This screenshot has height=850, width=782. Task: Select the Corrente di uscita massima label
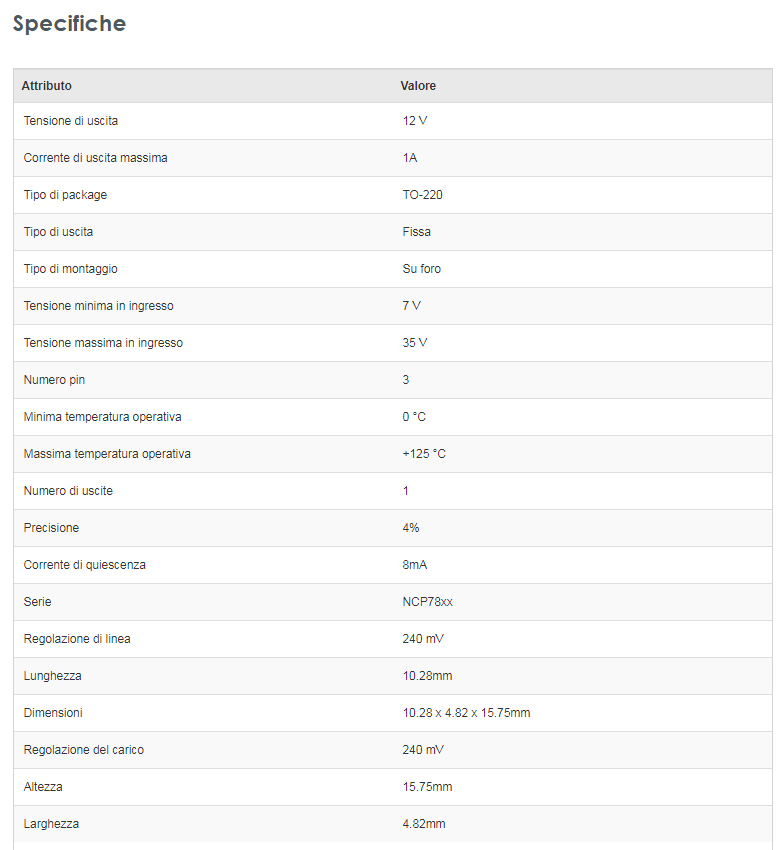[x=96, y=158]
